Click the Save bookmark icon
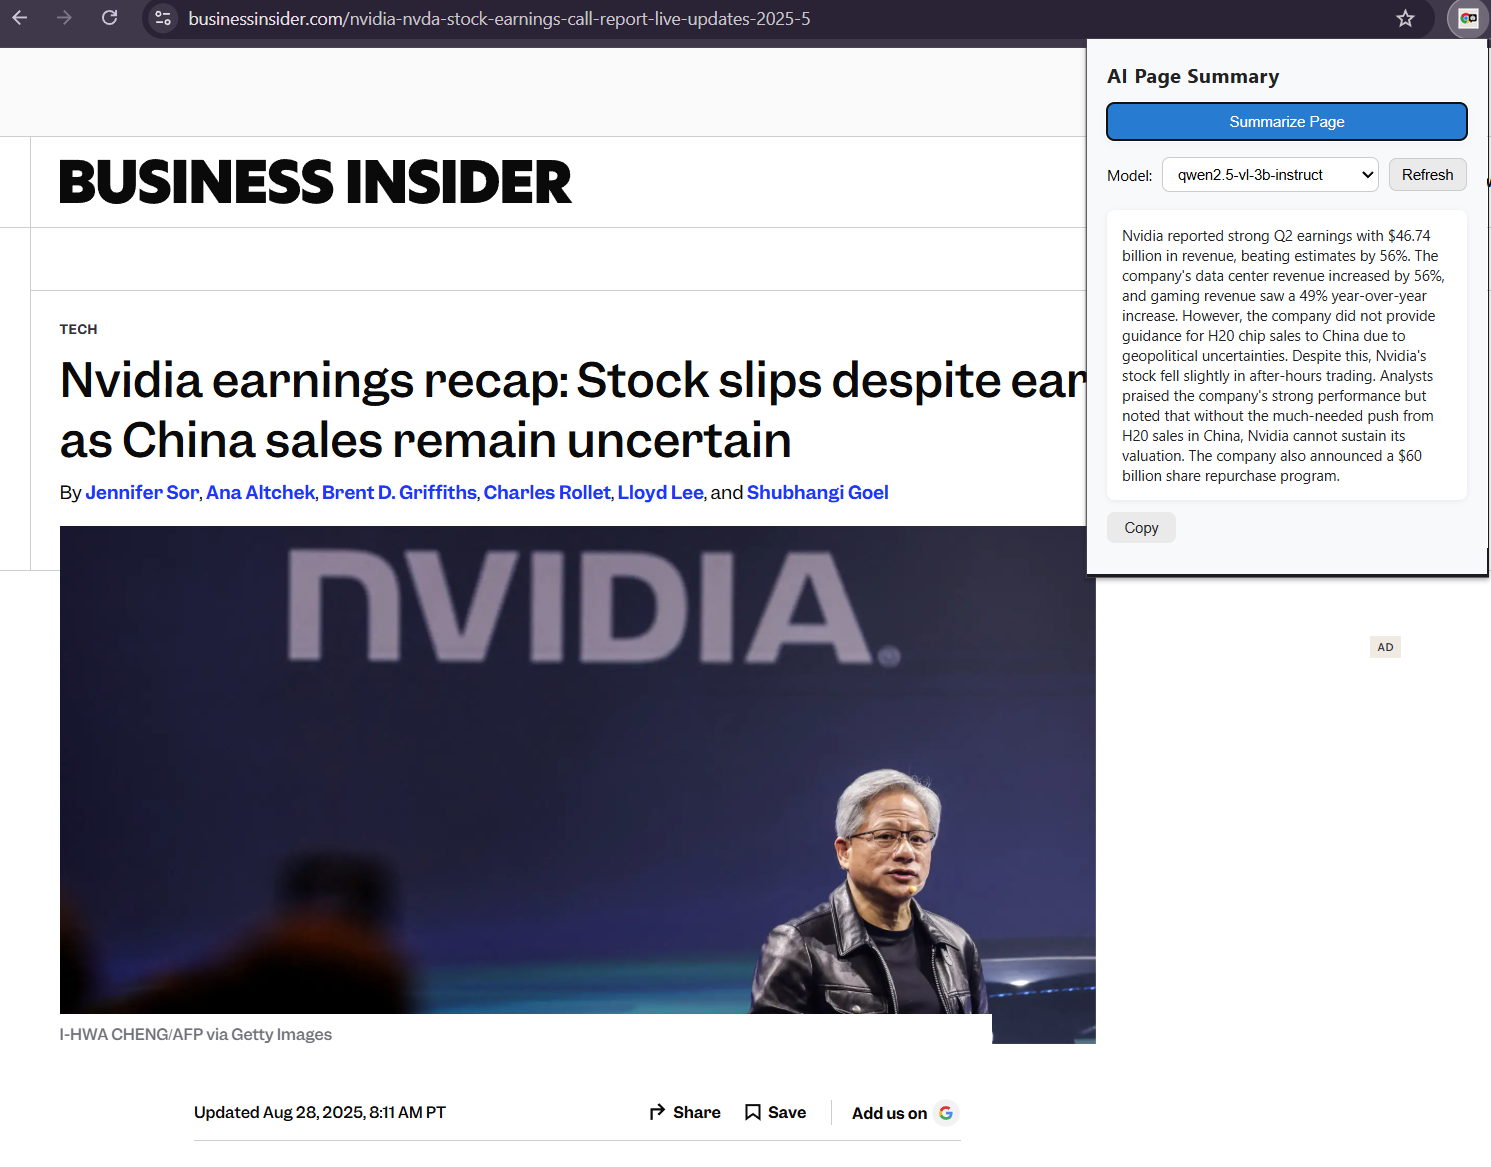Screen dimensions: 1491x1167 (753, 1112)
